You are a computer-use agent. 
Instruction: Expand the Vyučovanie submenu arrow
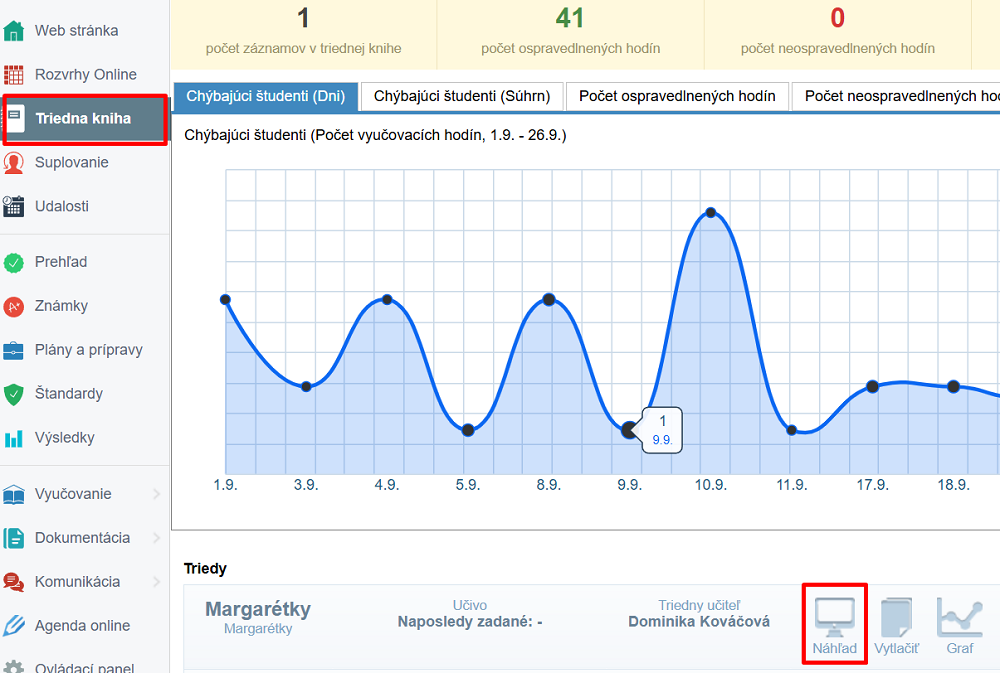[156, 494]
